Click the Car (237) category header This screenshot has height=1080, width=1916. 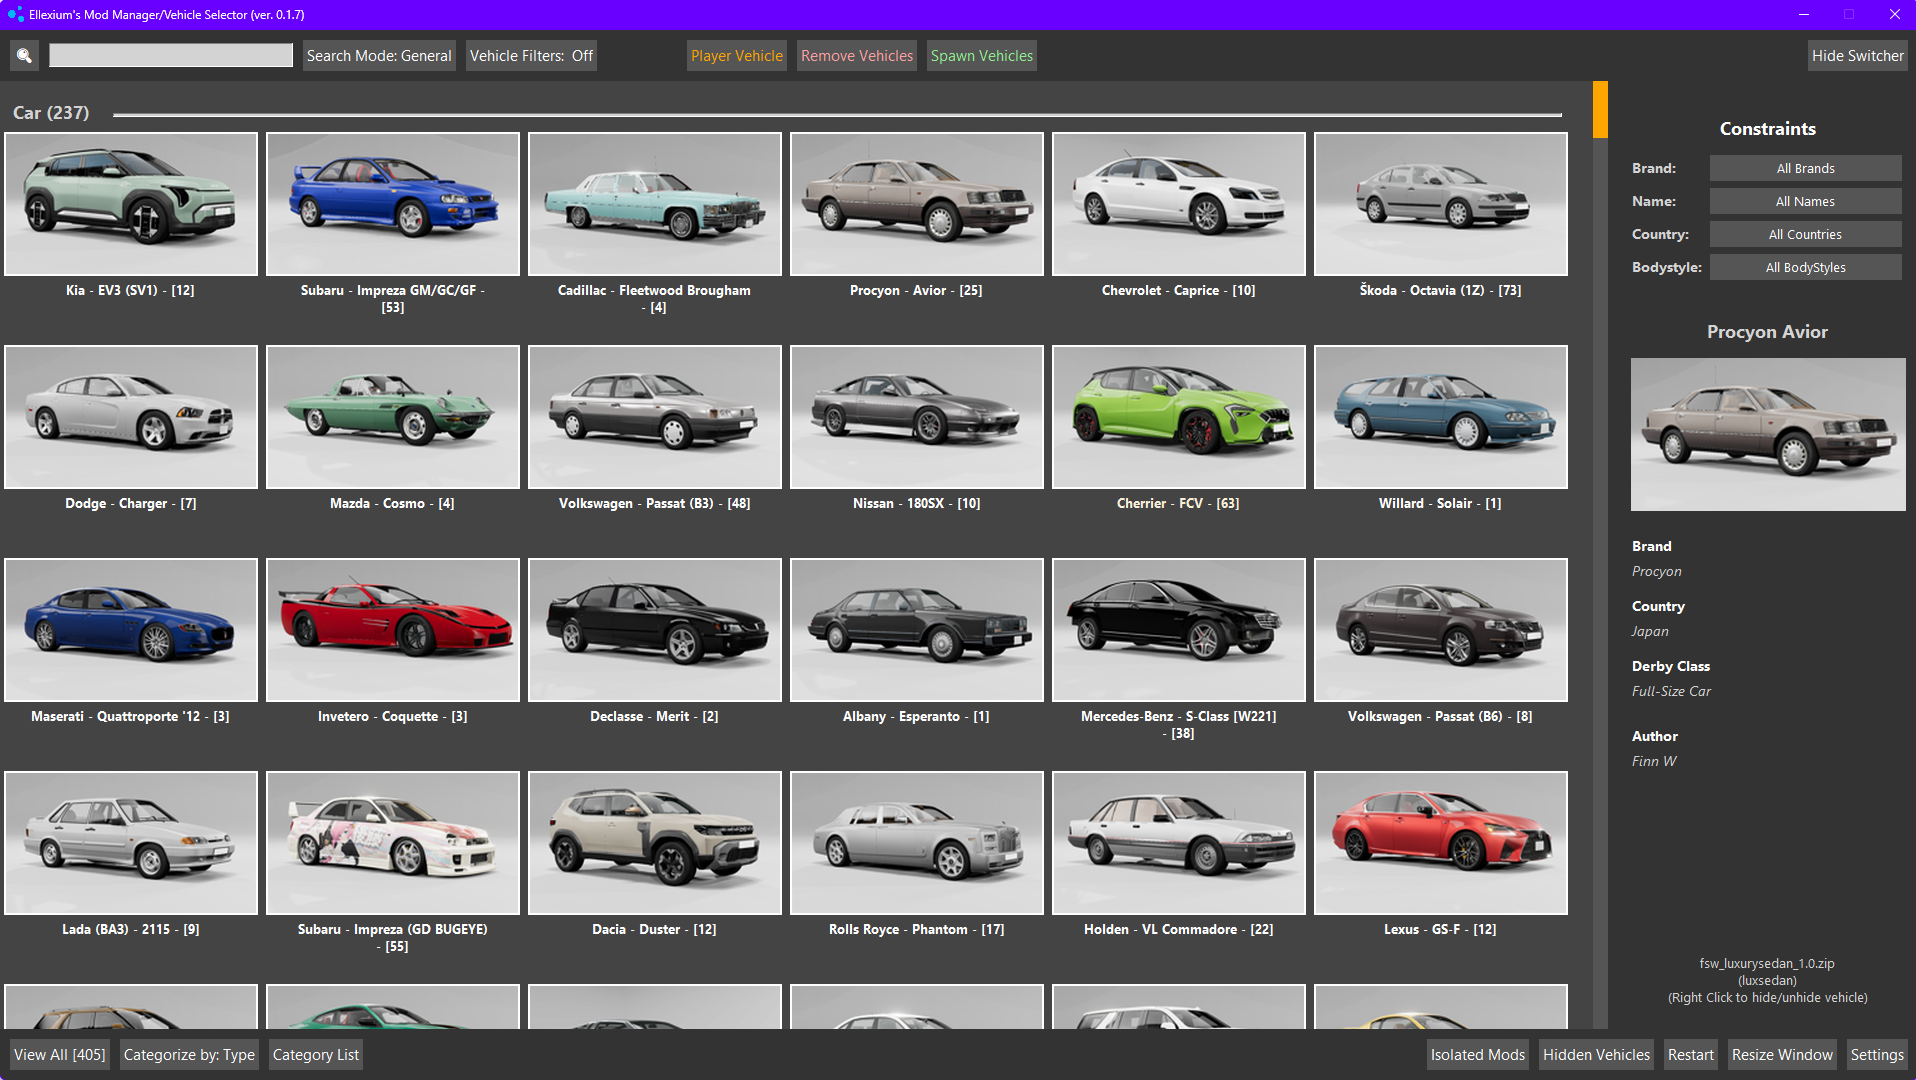(x=51, y=113)
